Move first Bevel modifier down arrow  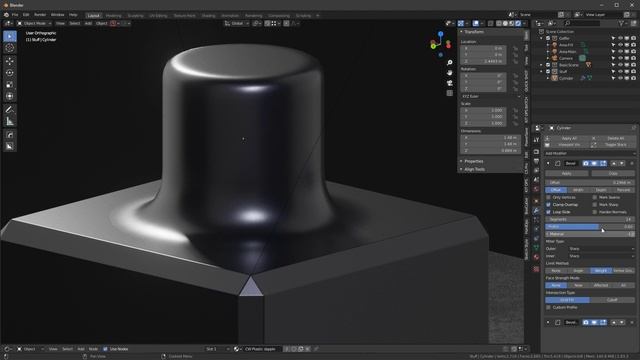[x=622, y=163]
